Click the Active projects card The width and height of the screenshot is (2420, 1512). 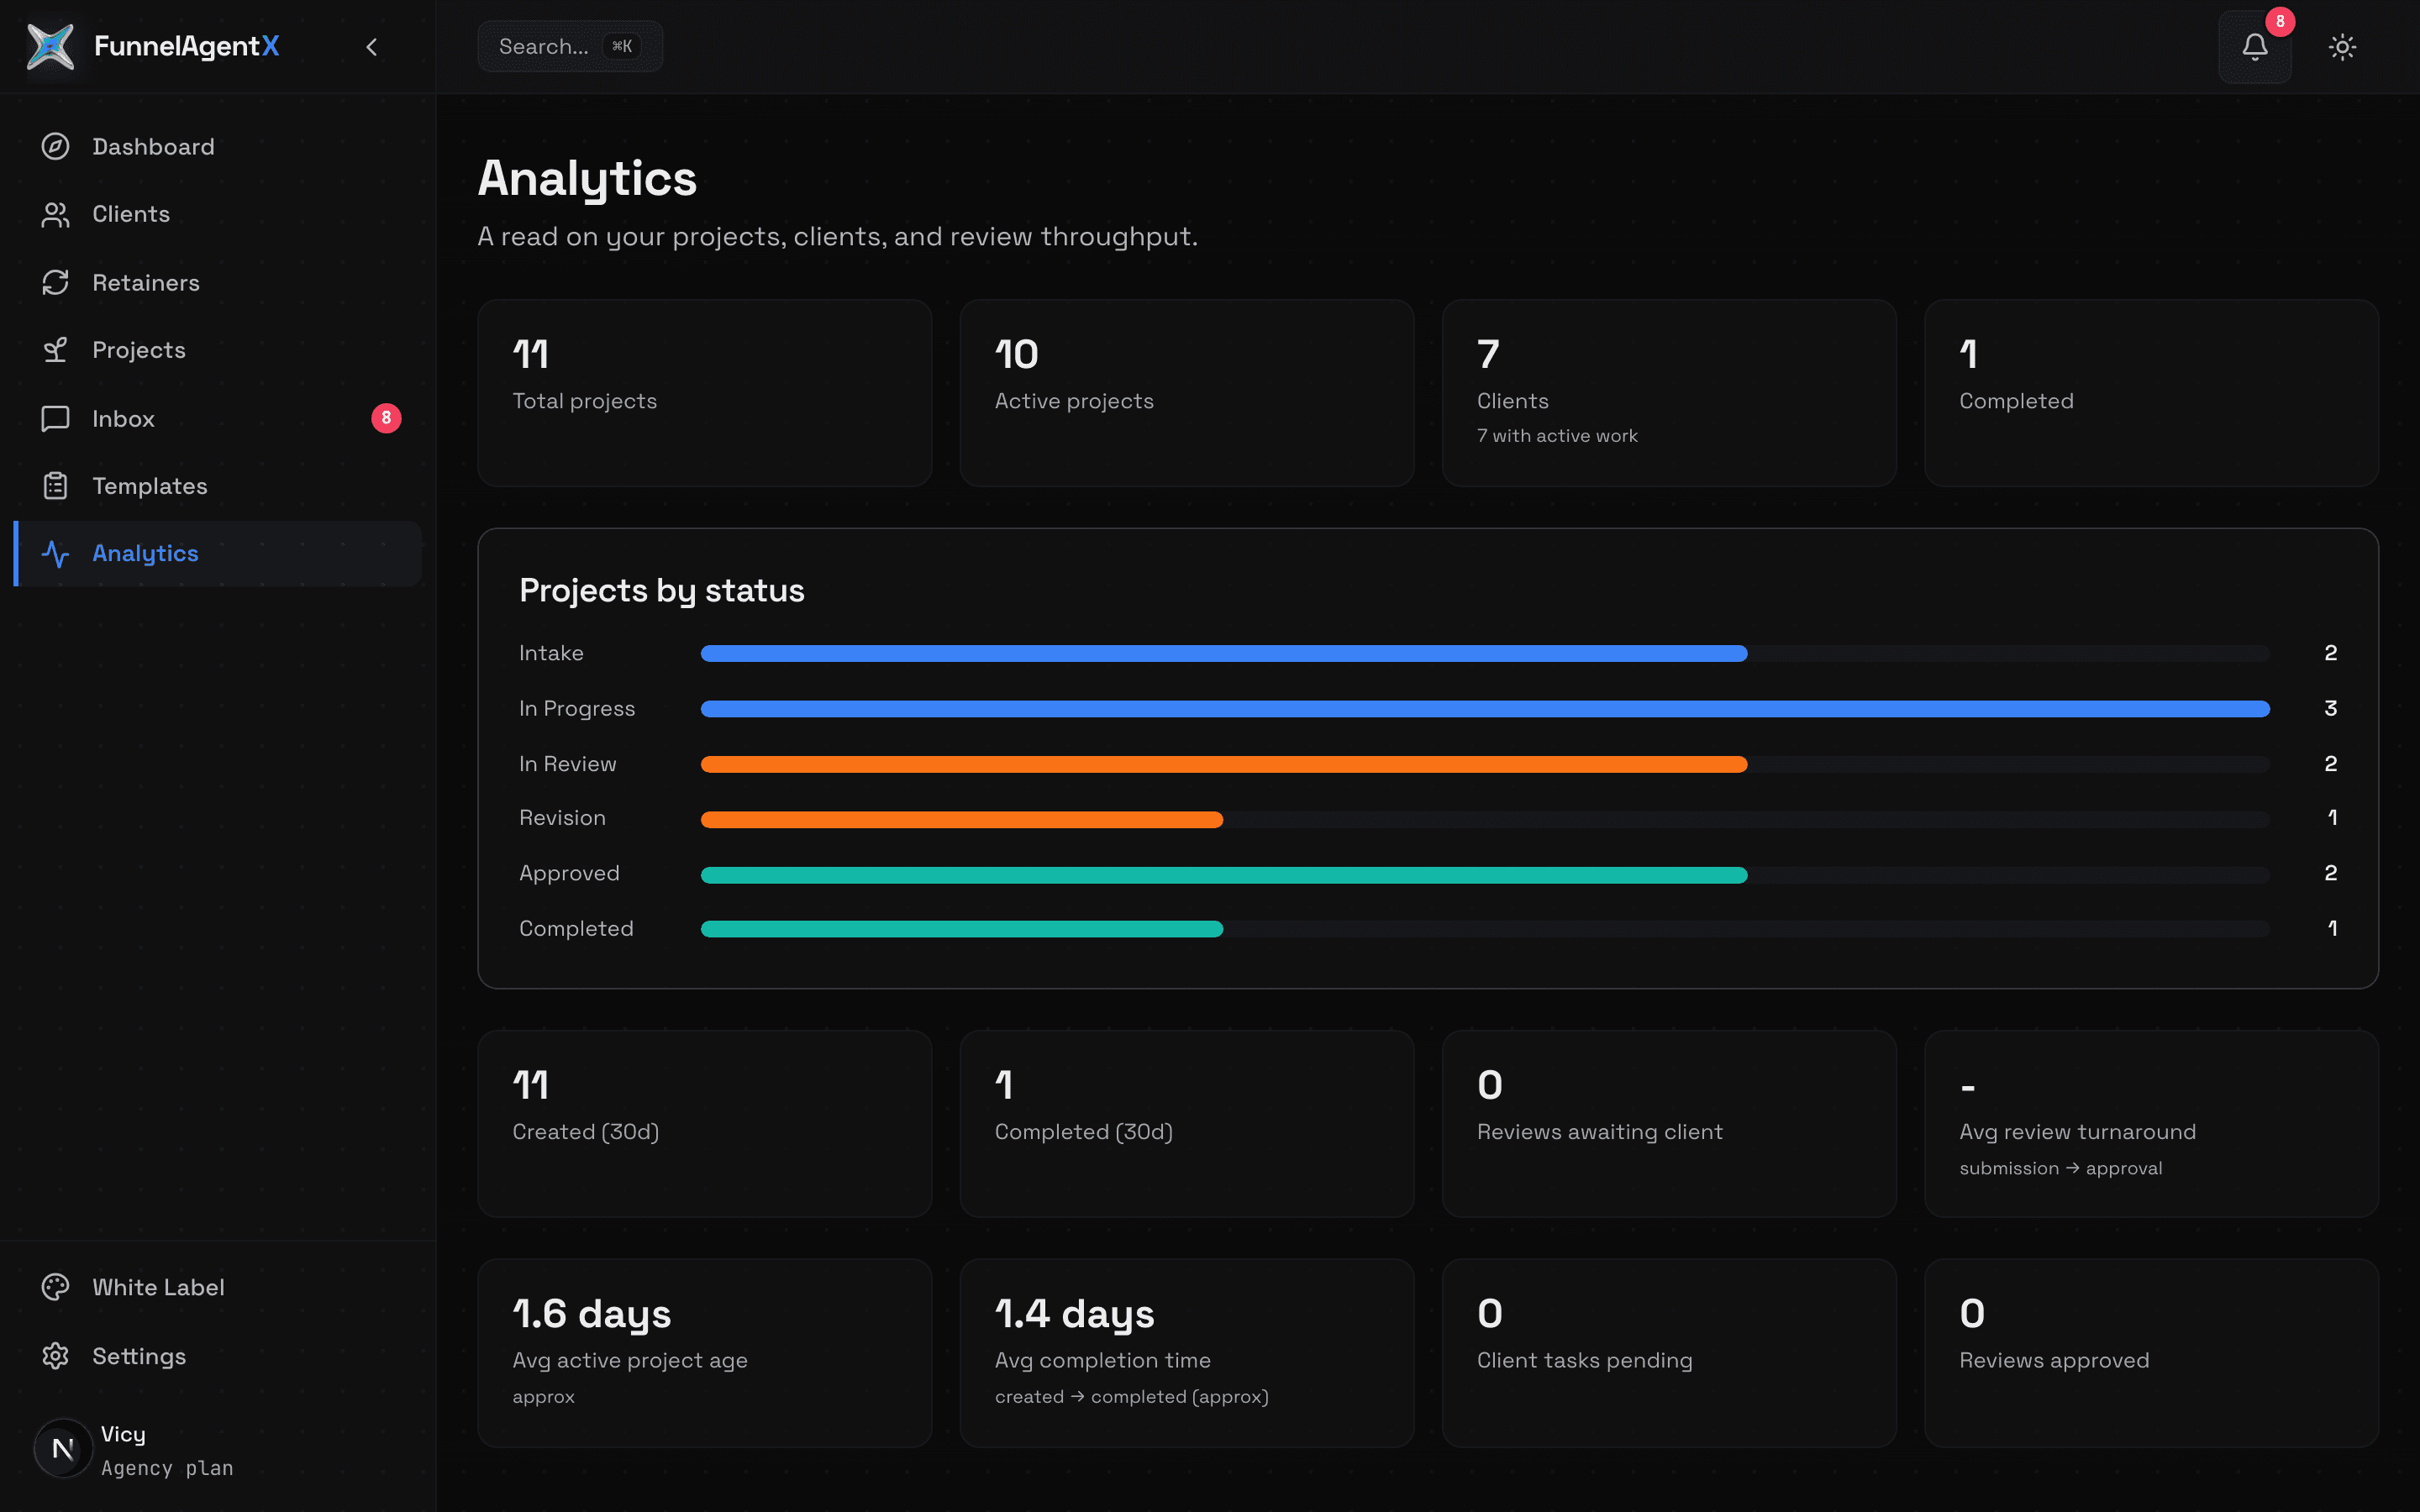(1187, 393)
